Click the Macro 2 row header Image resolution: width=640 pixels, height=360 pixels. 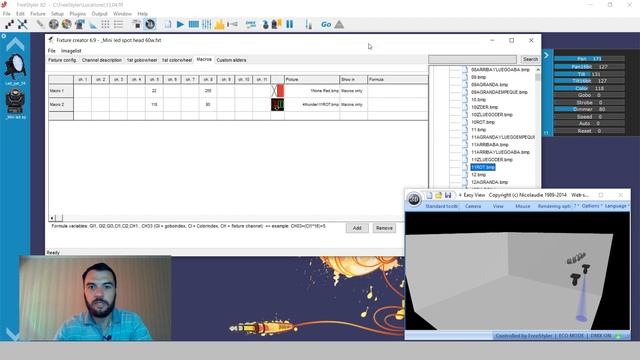[x=61, y=105]
